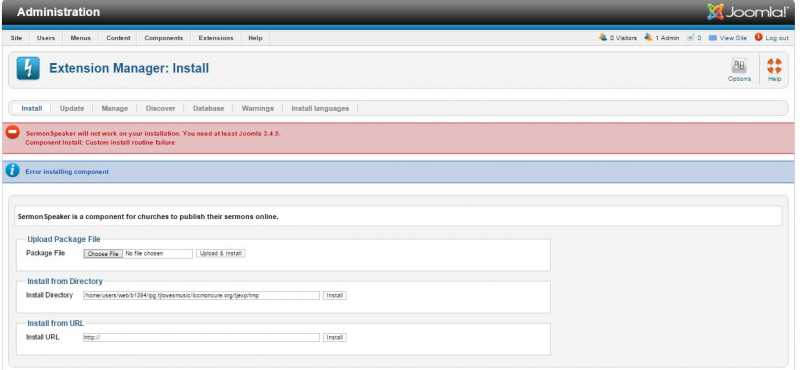Click 'SermonSpeaker will not work' error text
This screenshot has width=800, height=370.
pyautogui.click(x=153, y=133)
